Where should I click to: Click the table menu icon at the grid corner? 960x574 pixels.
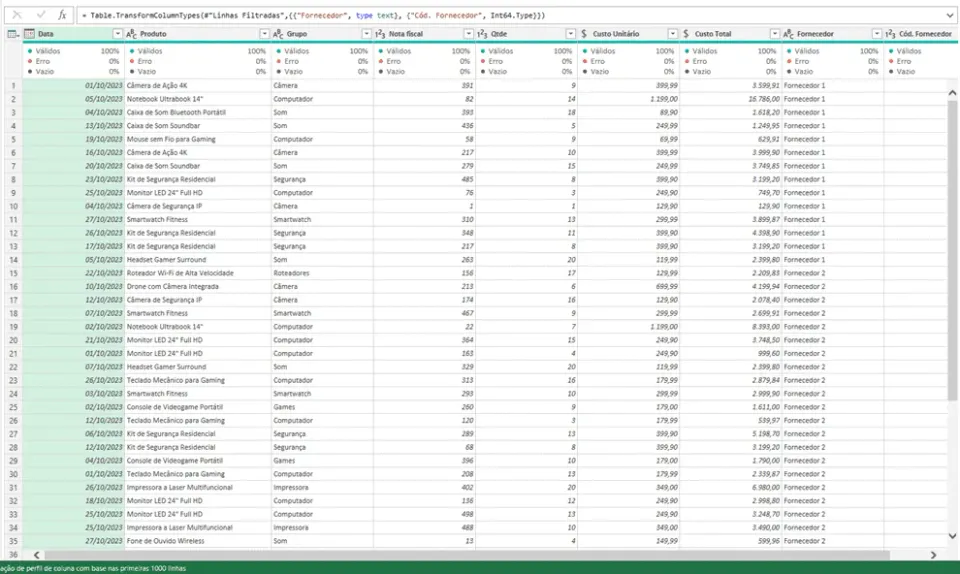(13, 34)
